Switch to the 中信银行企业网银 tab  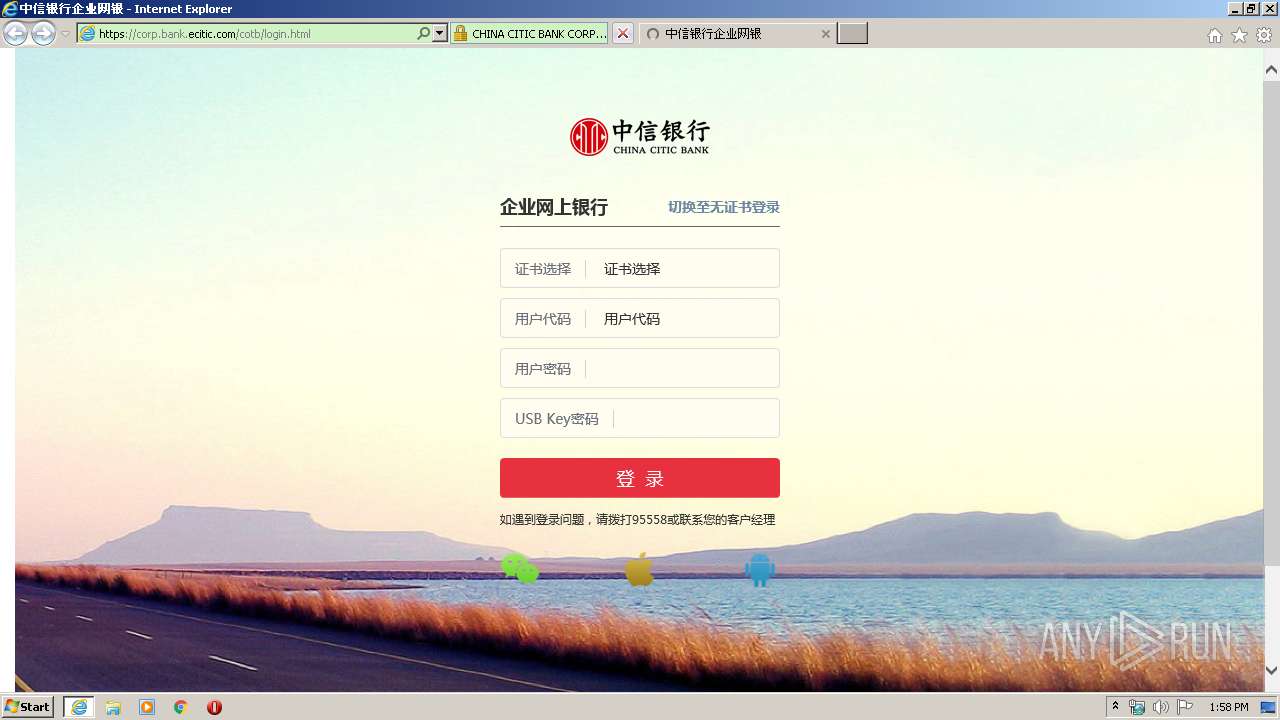point(735,33)
